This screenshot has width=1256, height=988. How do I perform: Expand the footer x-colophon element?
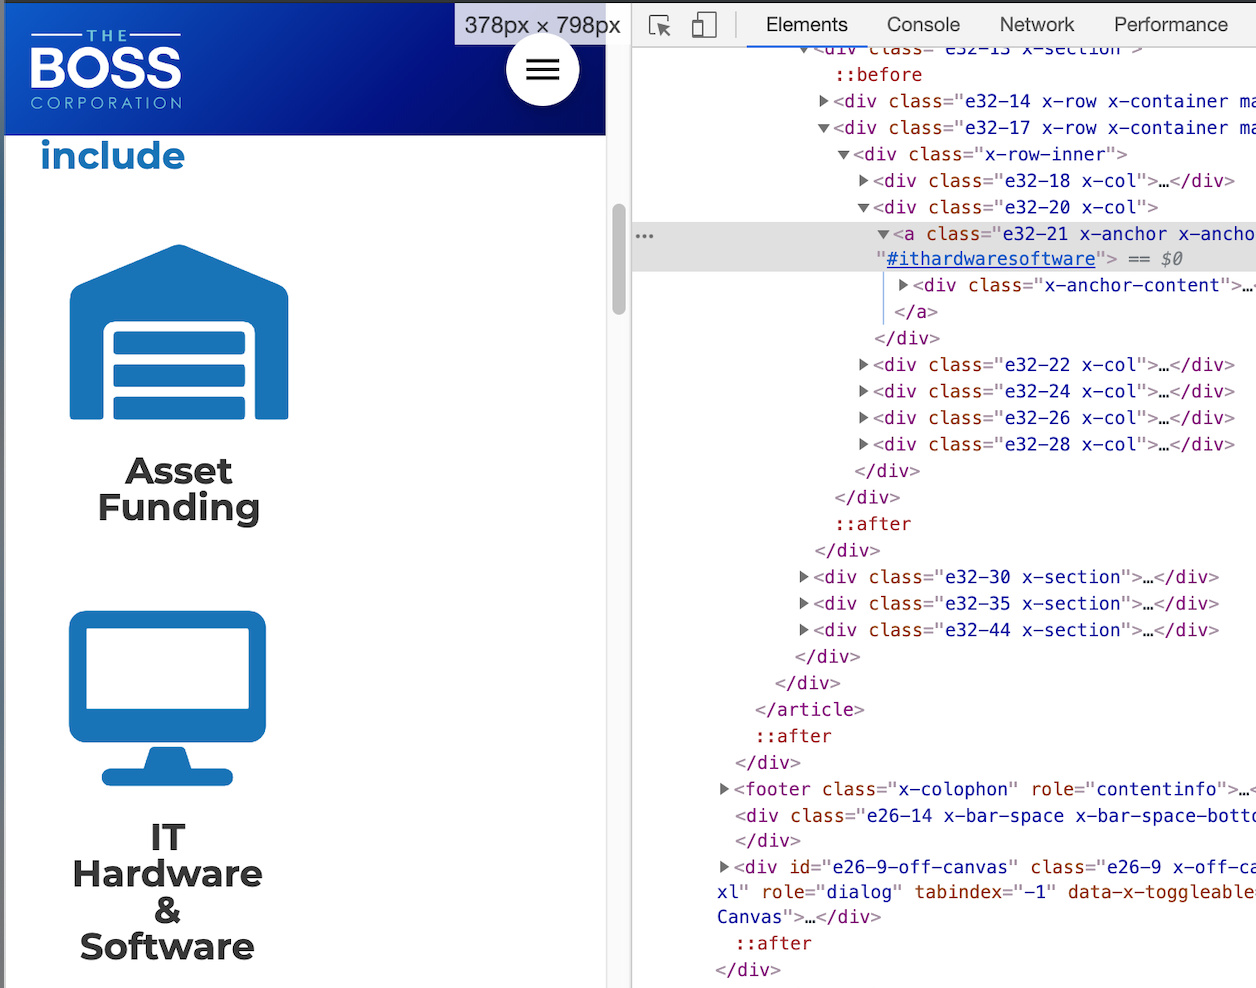(x=725, y=789)
